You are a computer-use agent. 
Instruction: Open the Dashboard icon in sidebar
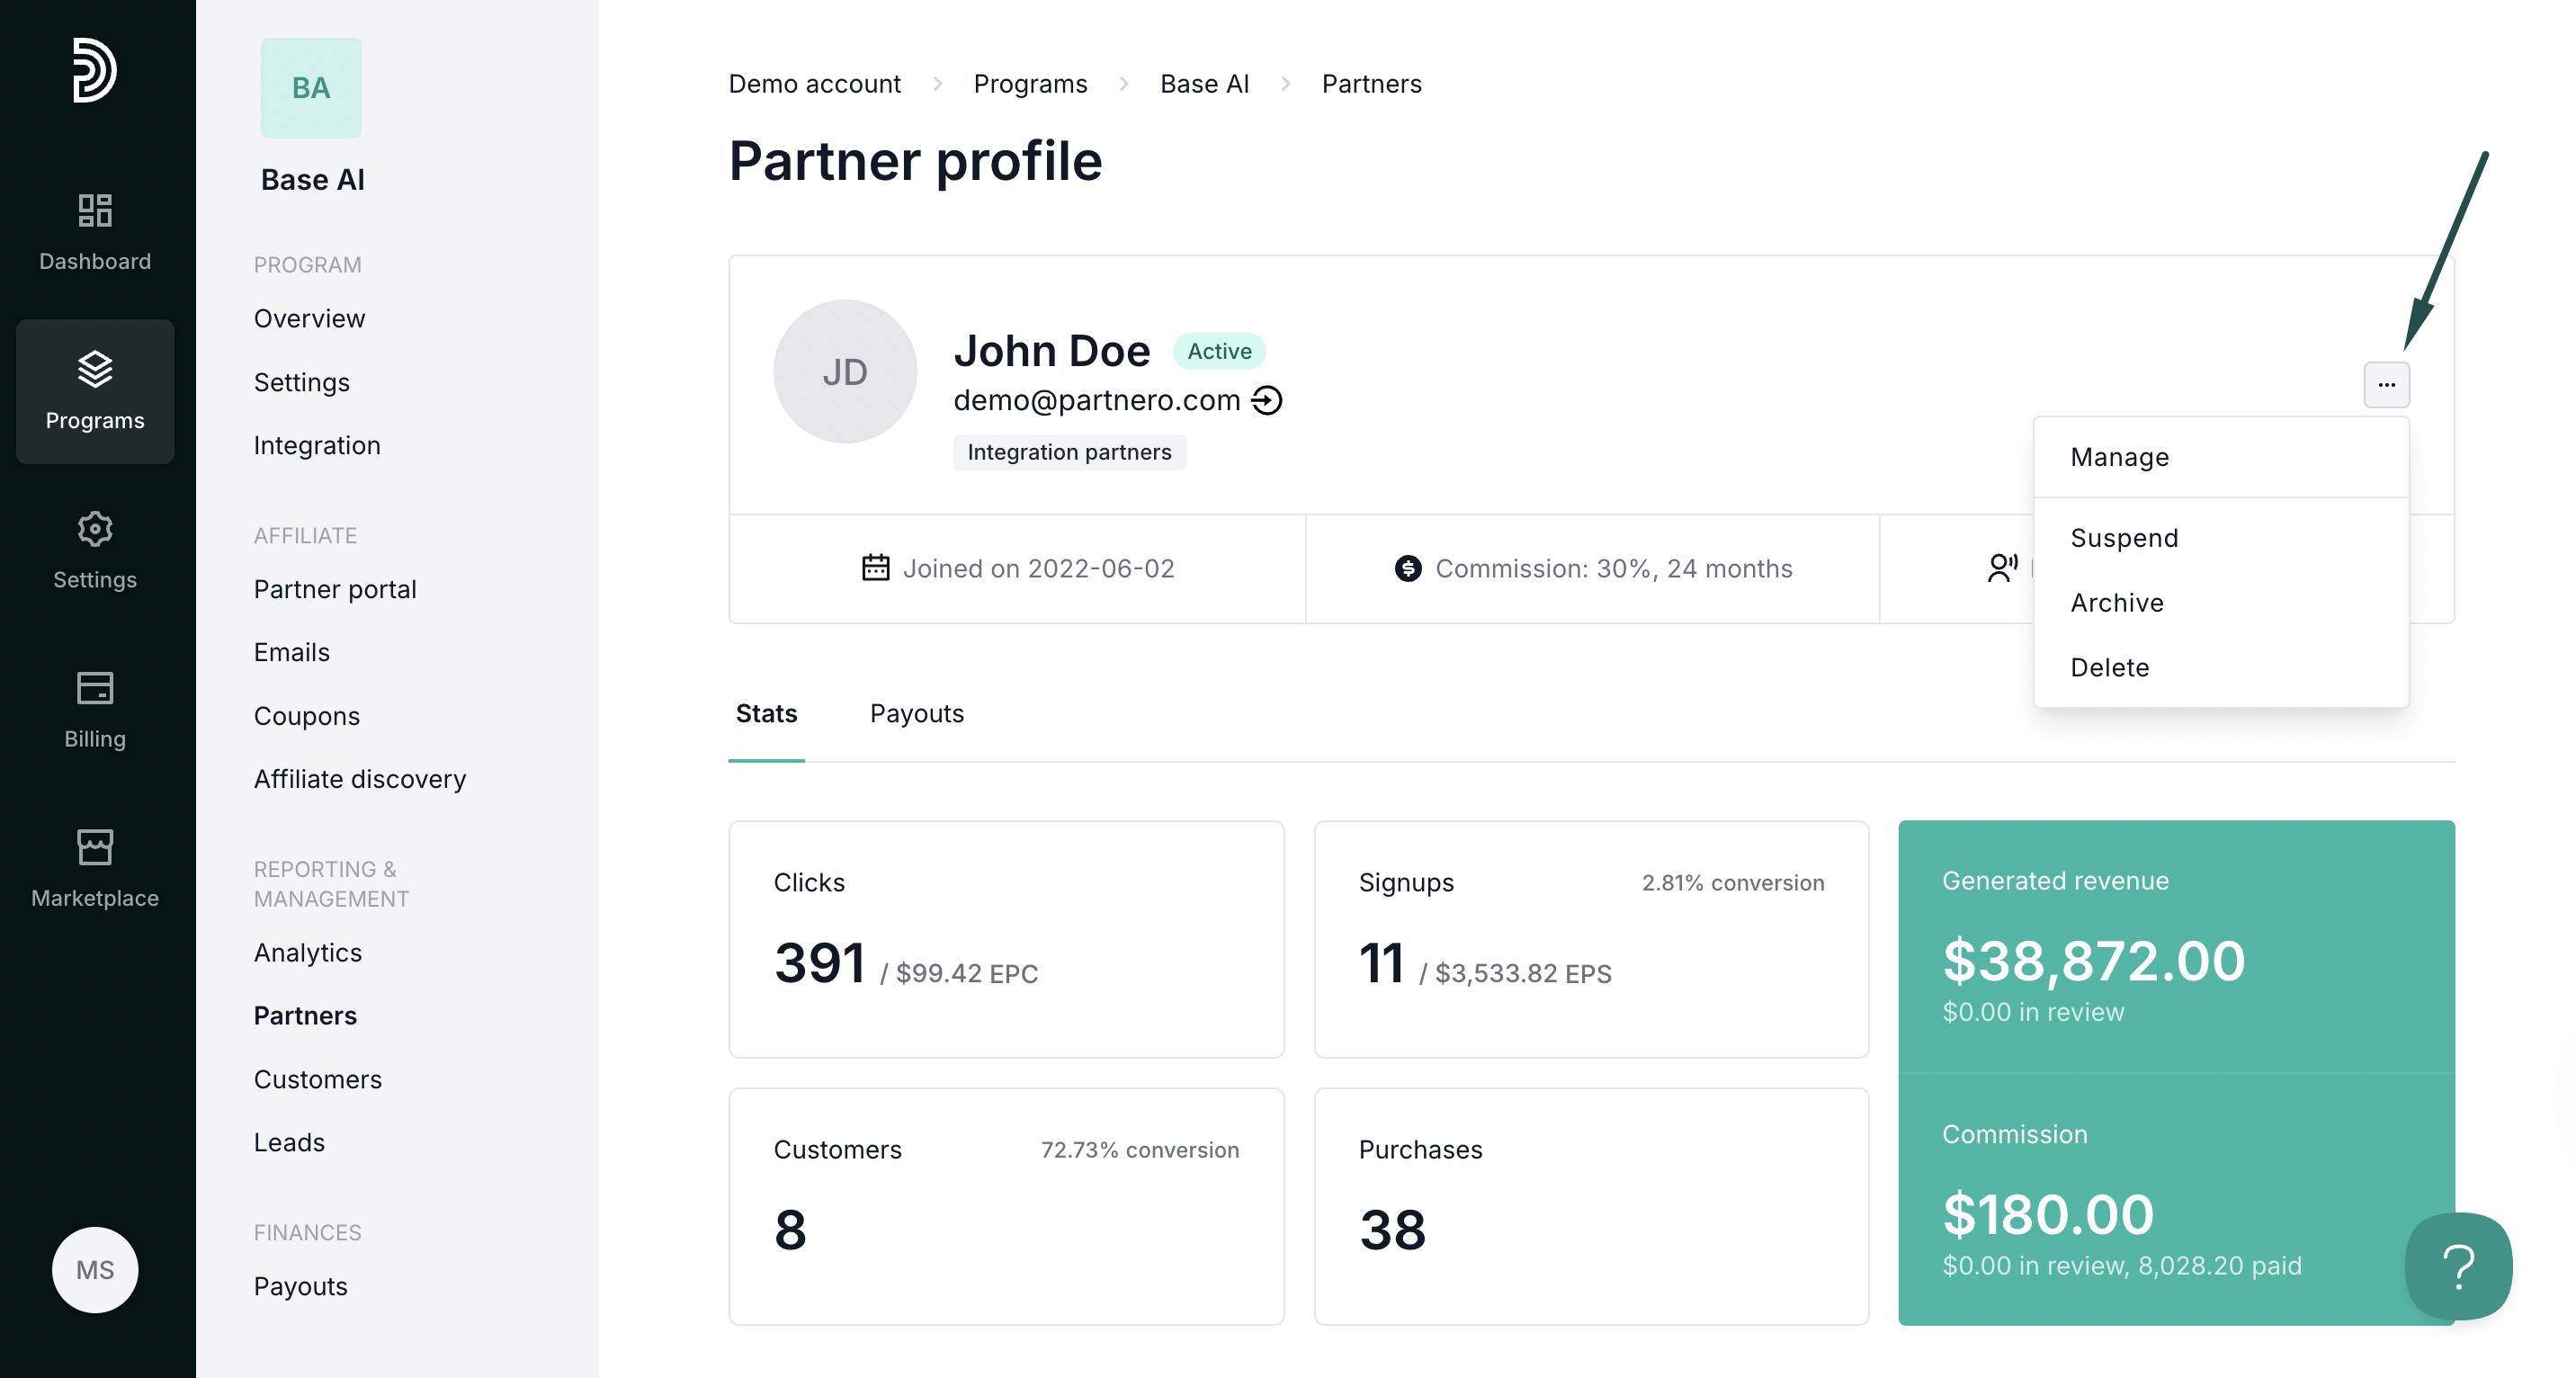[95, 211]
